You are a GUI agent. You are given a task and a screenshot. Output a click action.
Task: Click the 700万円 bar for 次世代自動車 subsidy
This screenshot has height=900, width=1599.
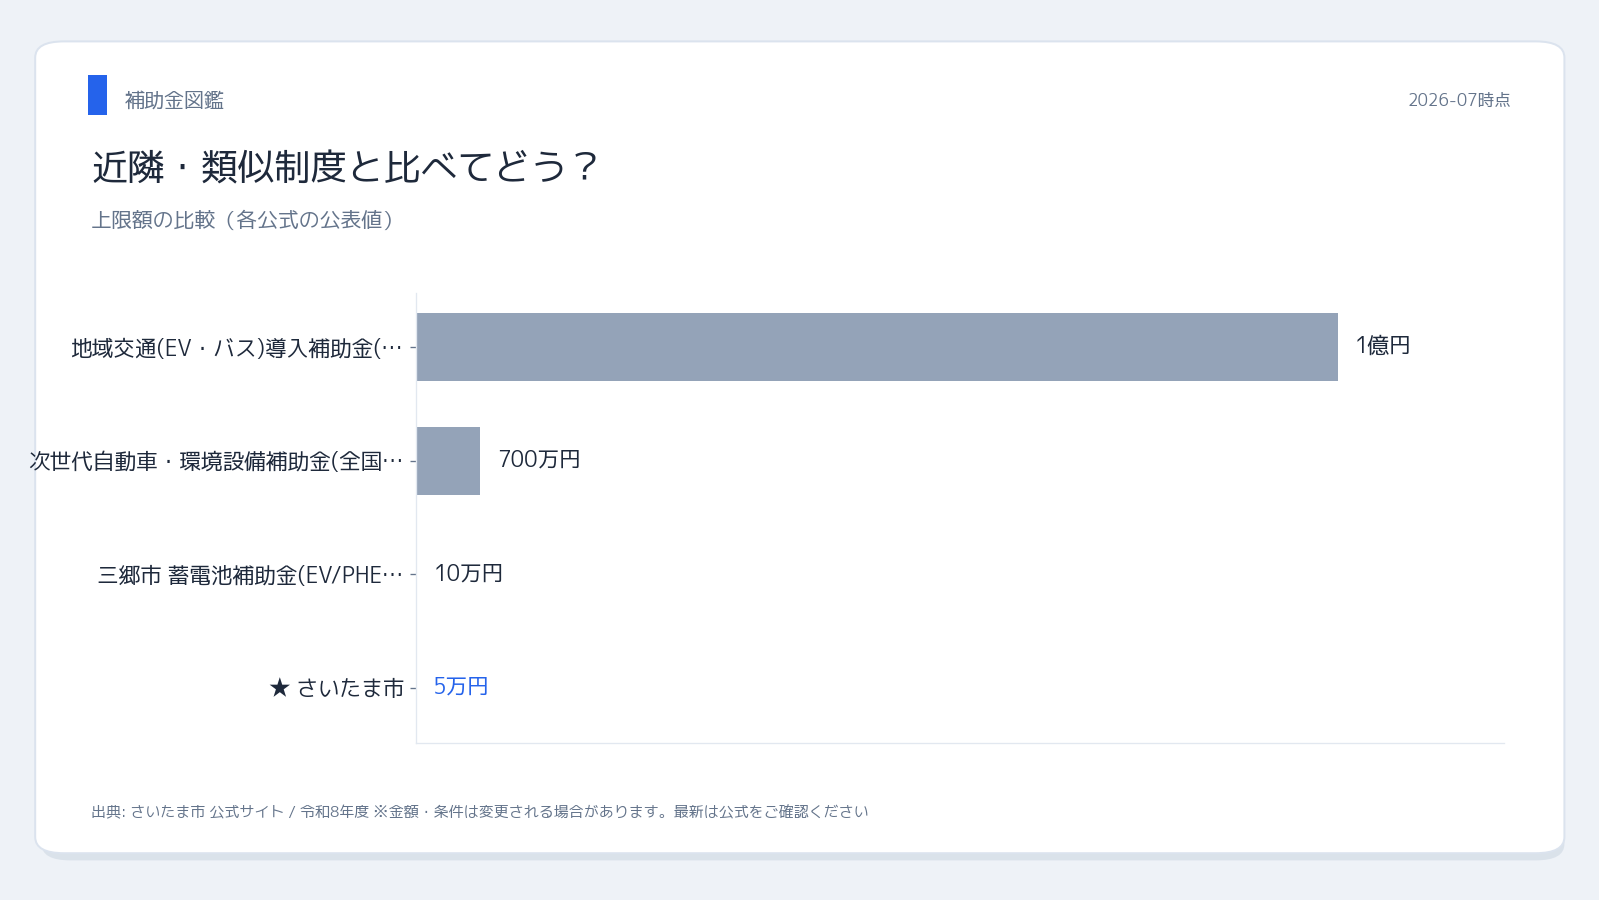pos(448,461)
